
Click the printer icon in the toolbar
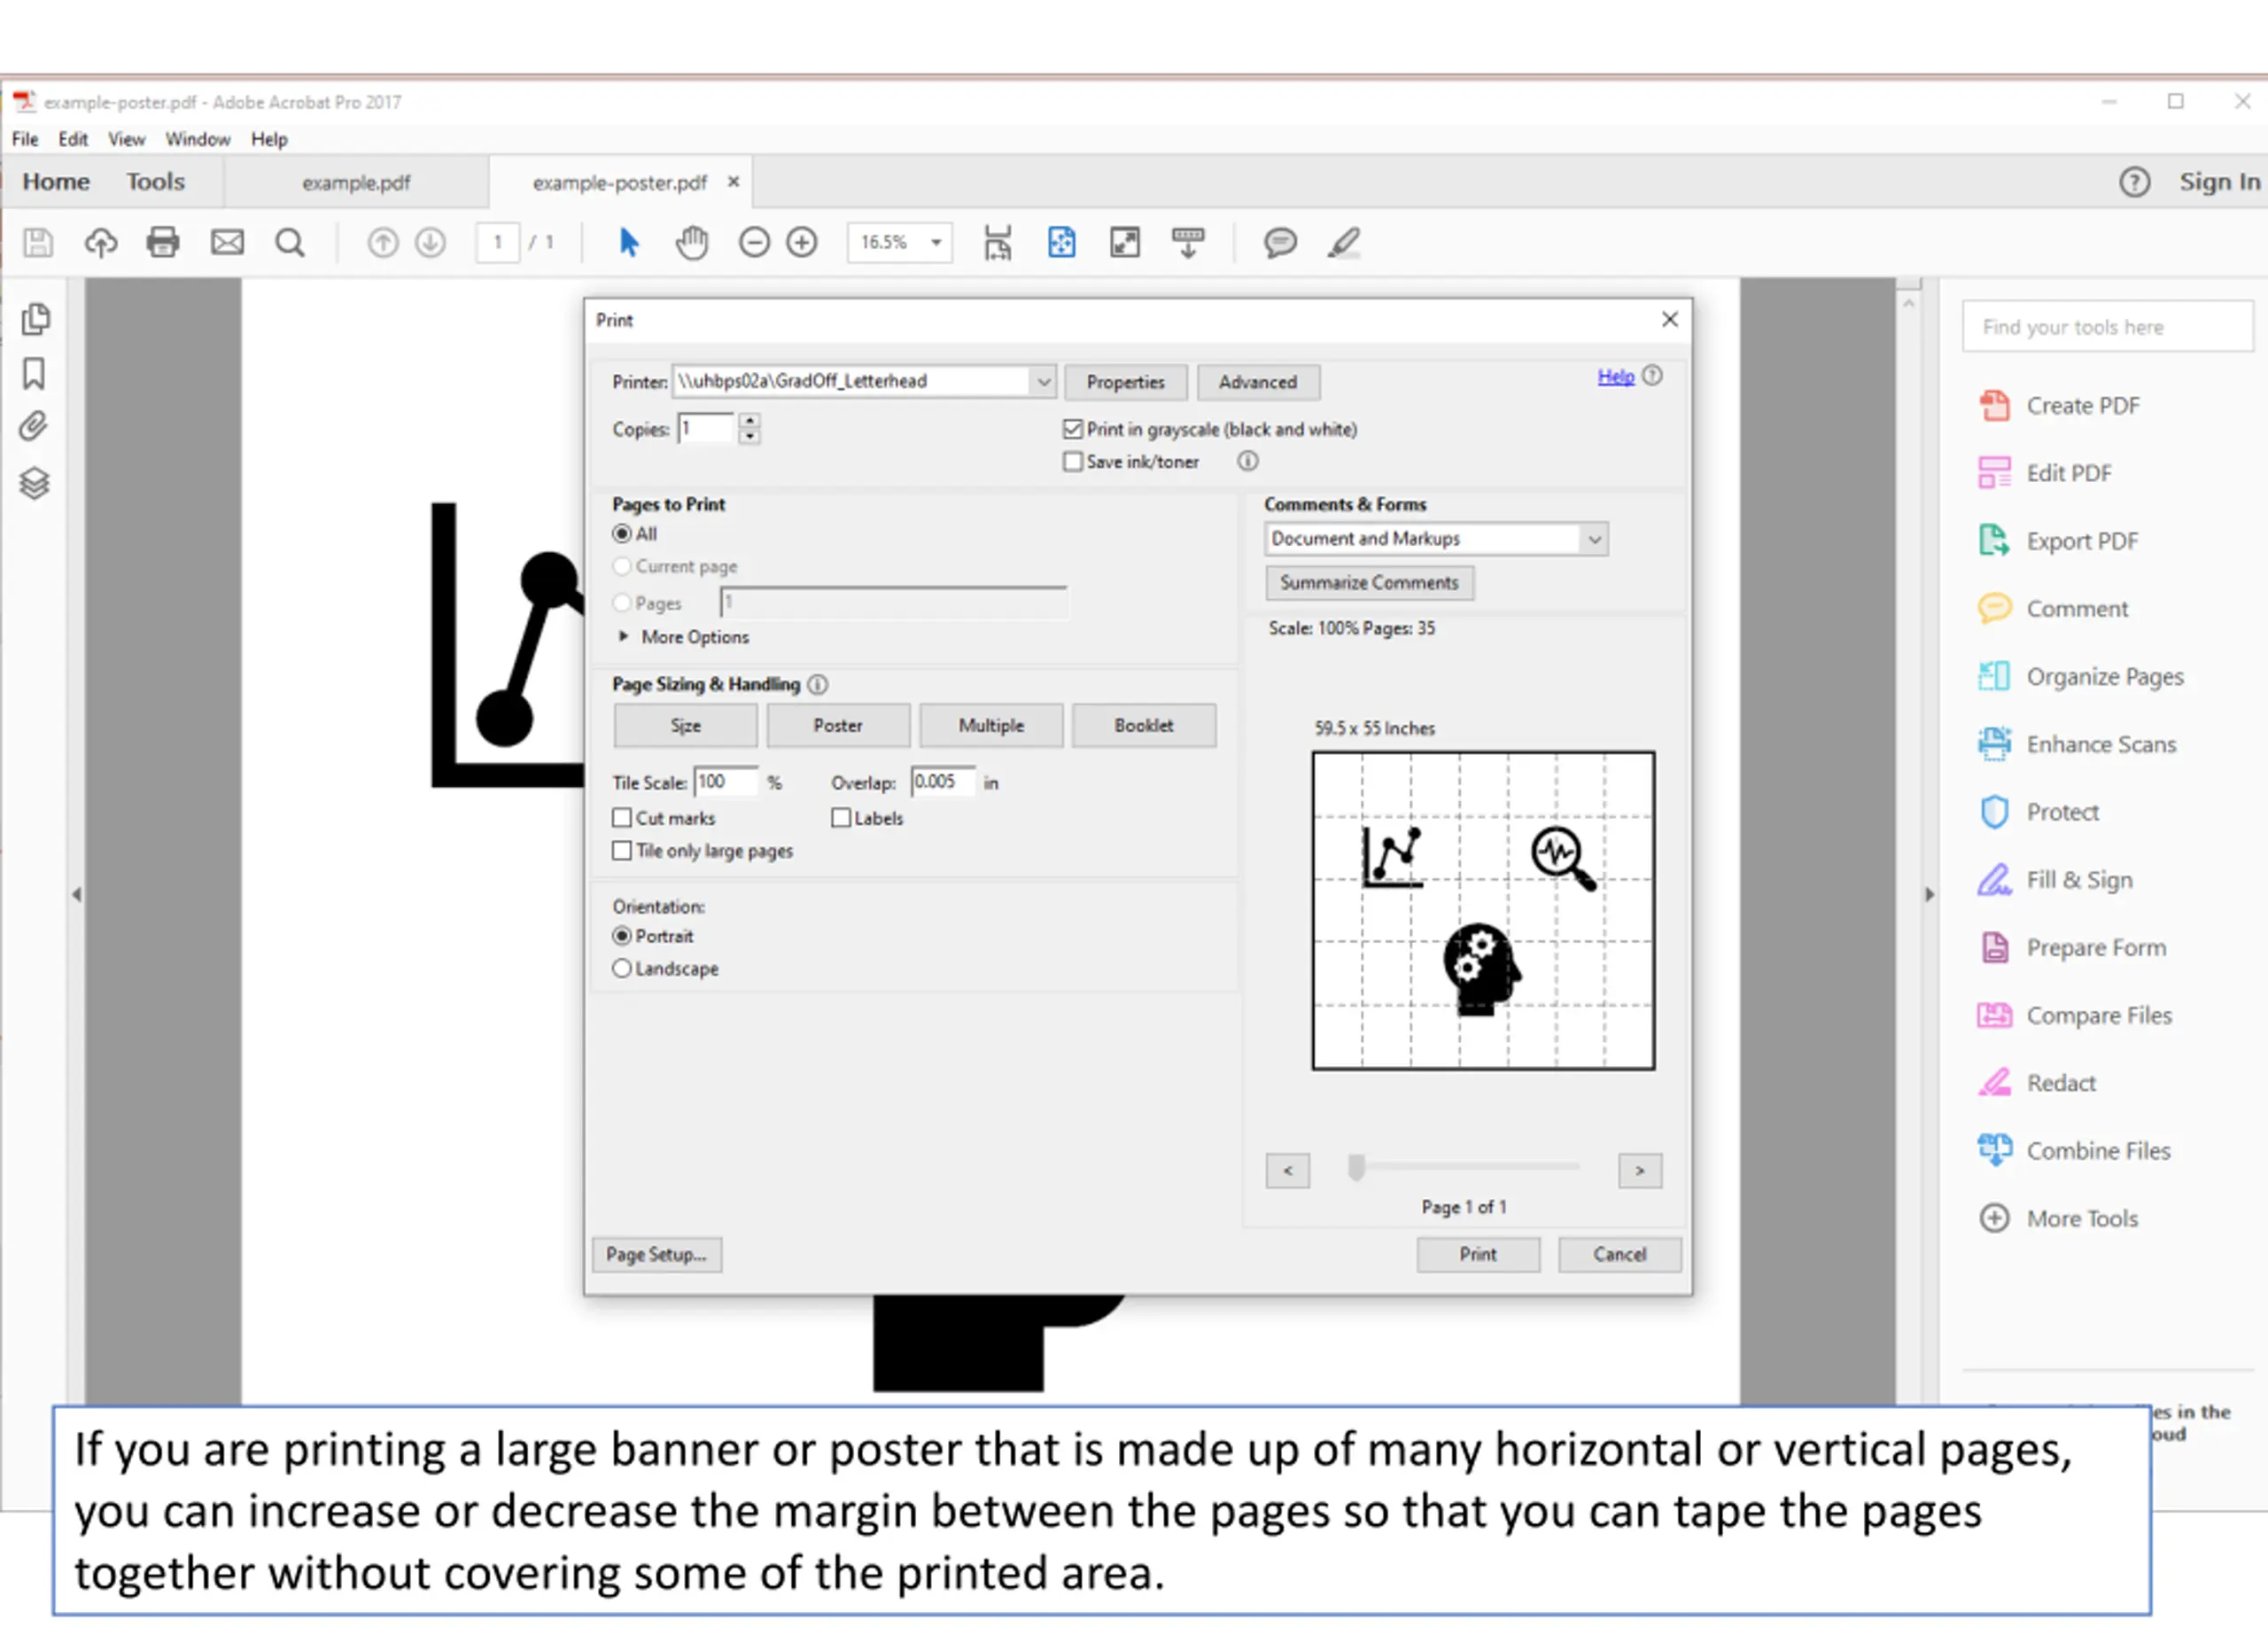163,242
